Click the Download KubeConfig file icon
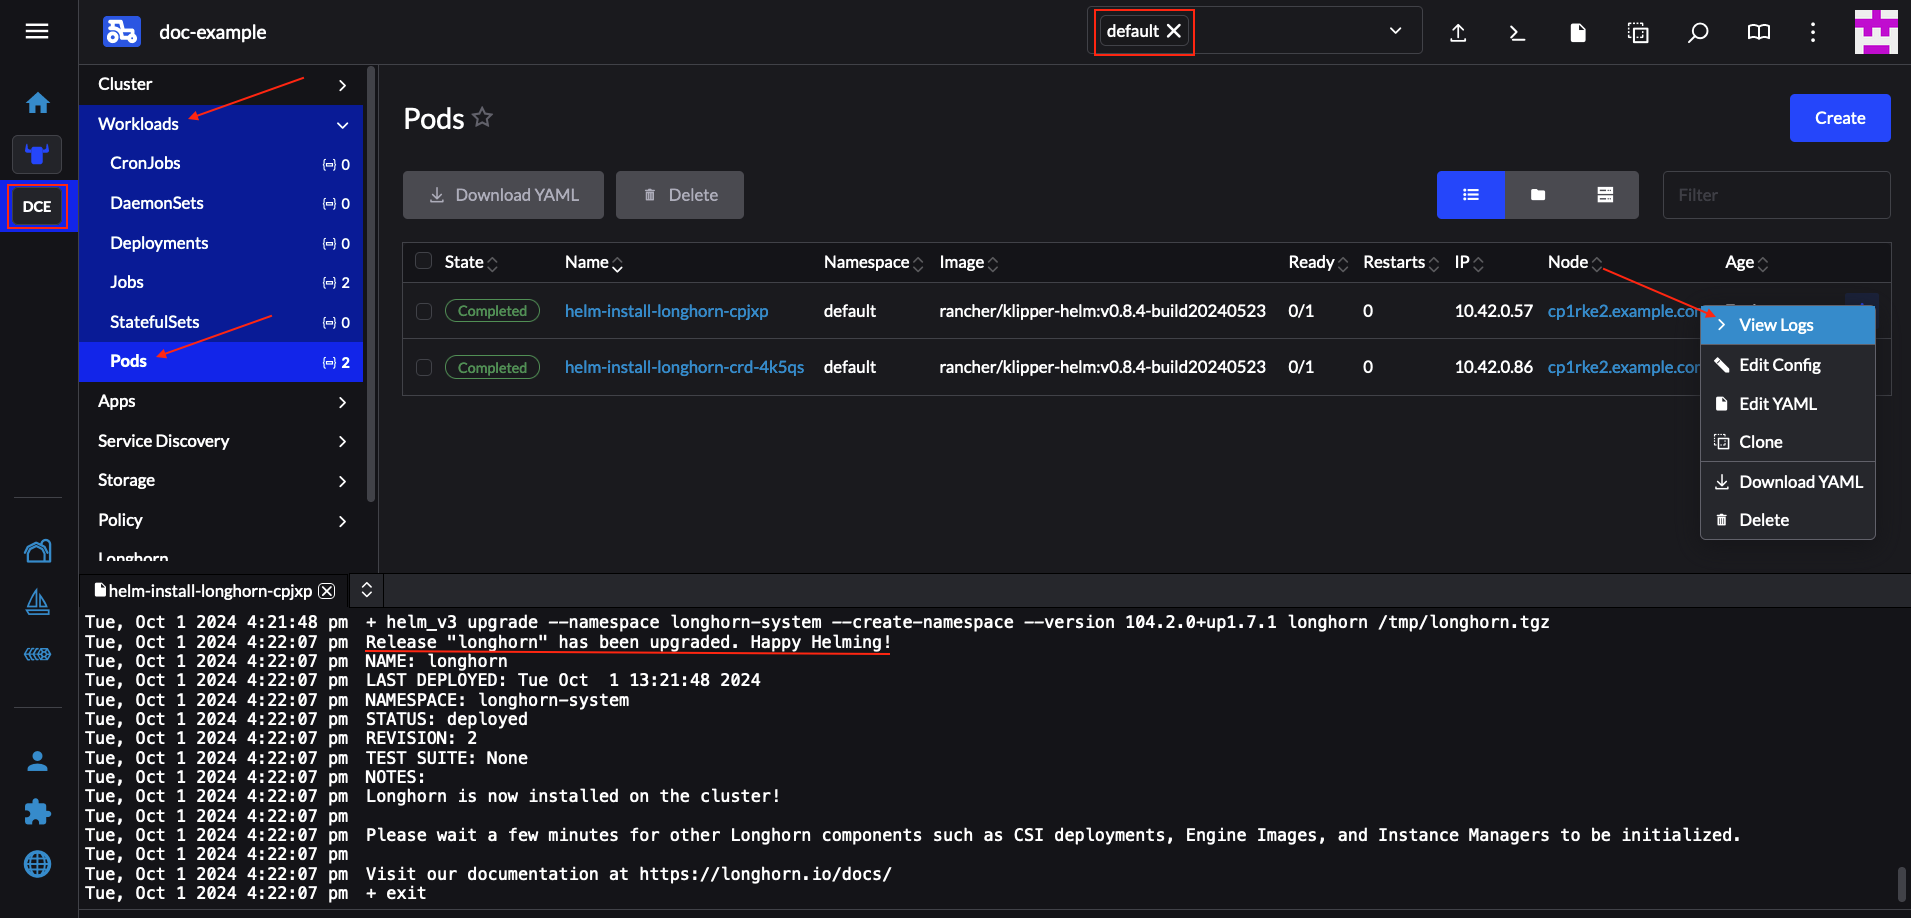The image size is (1911, 918). point(1577,33)
